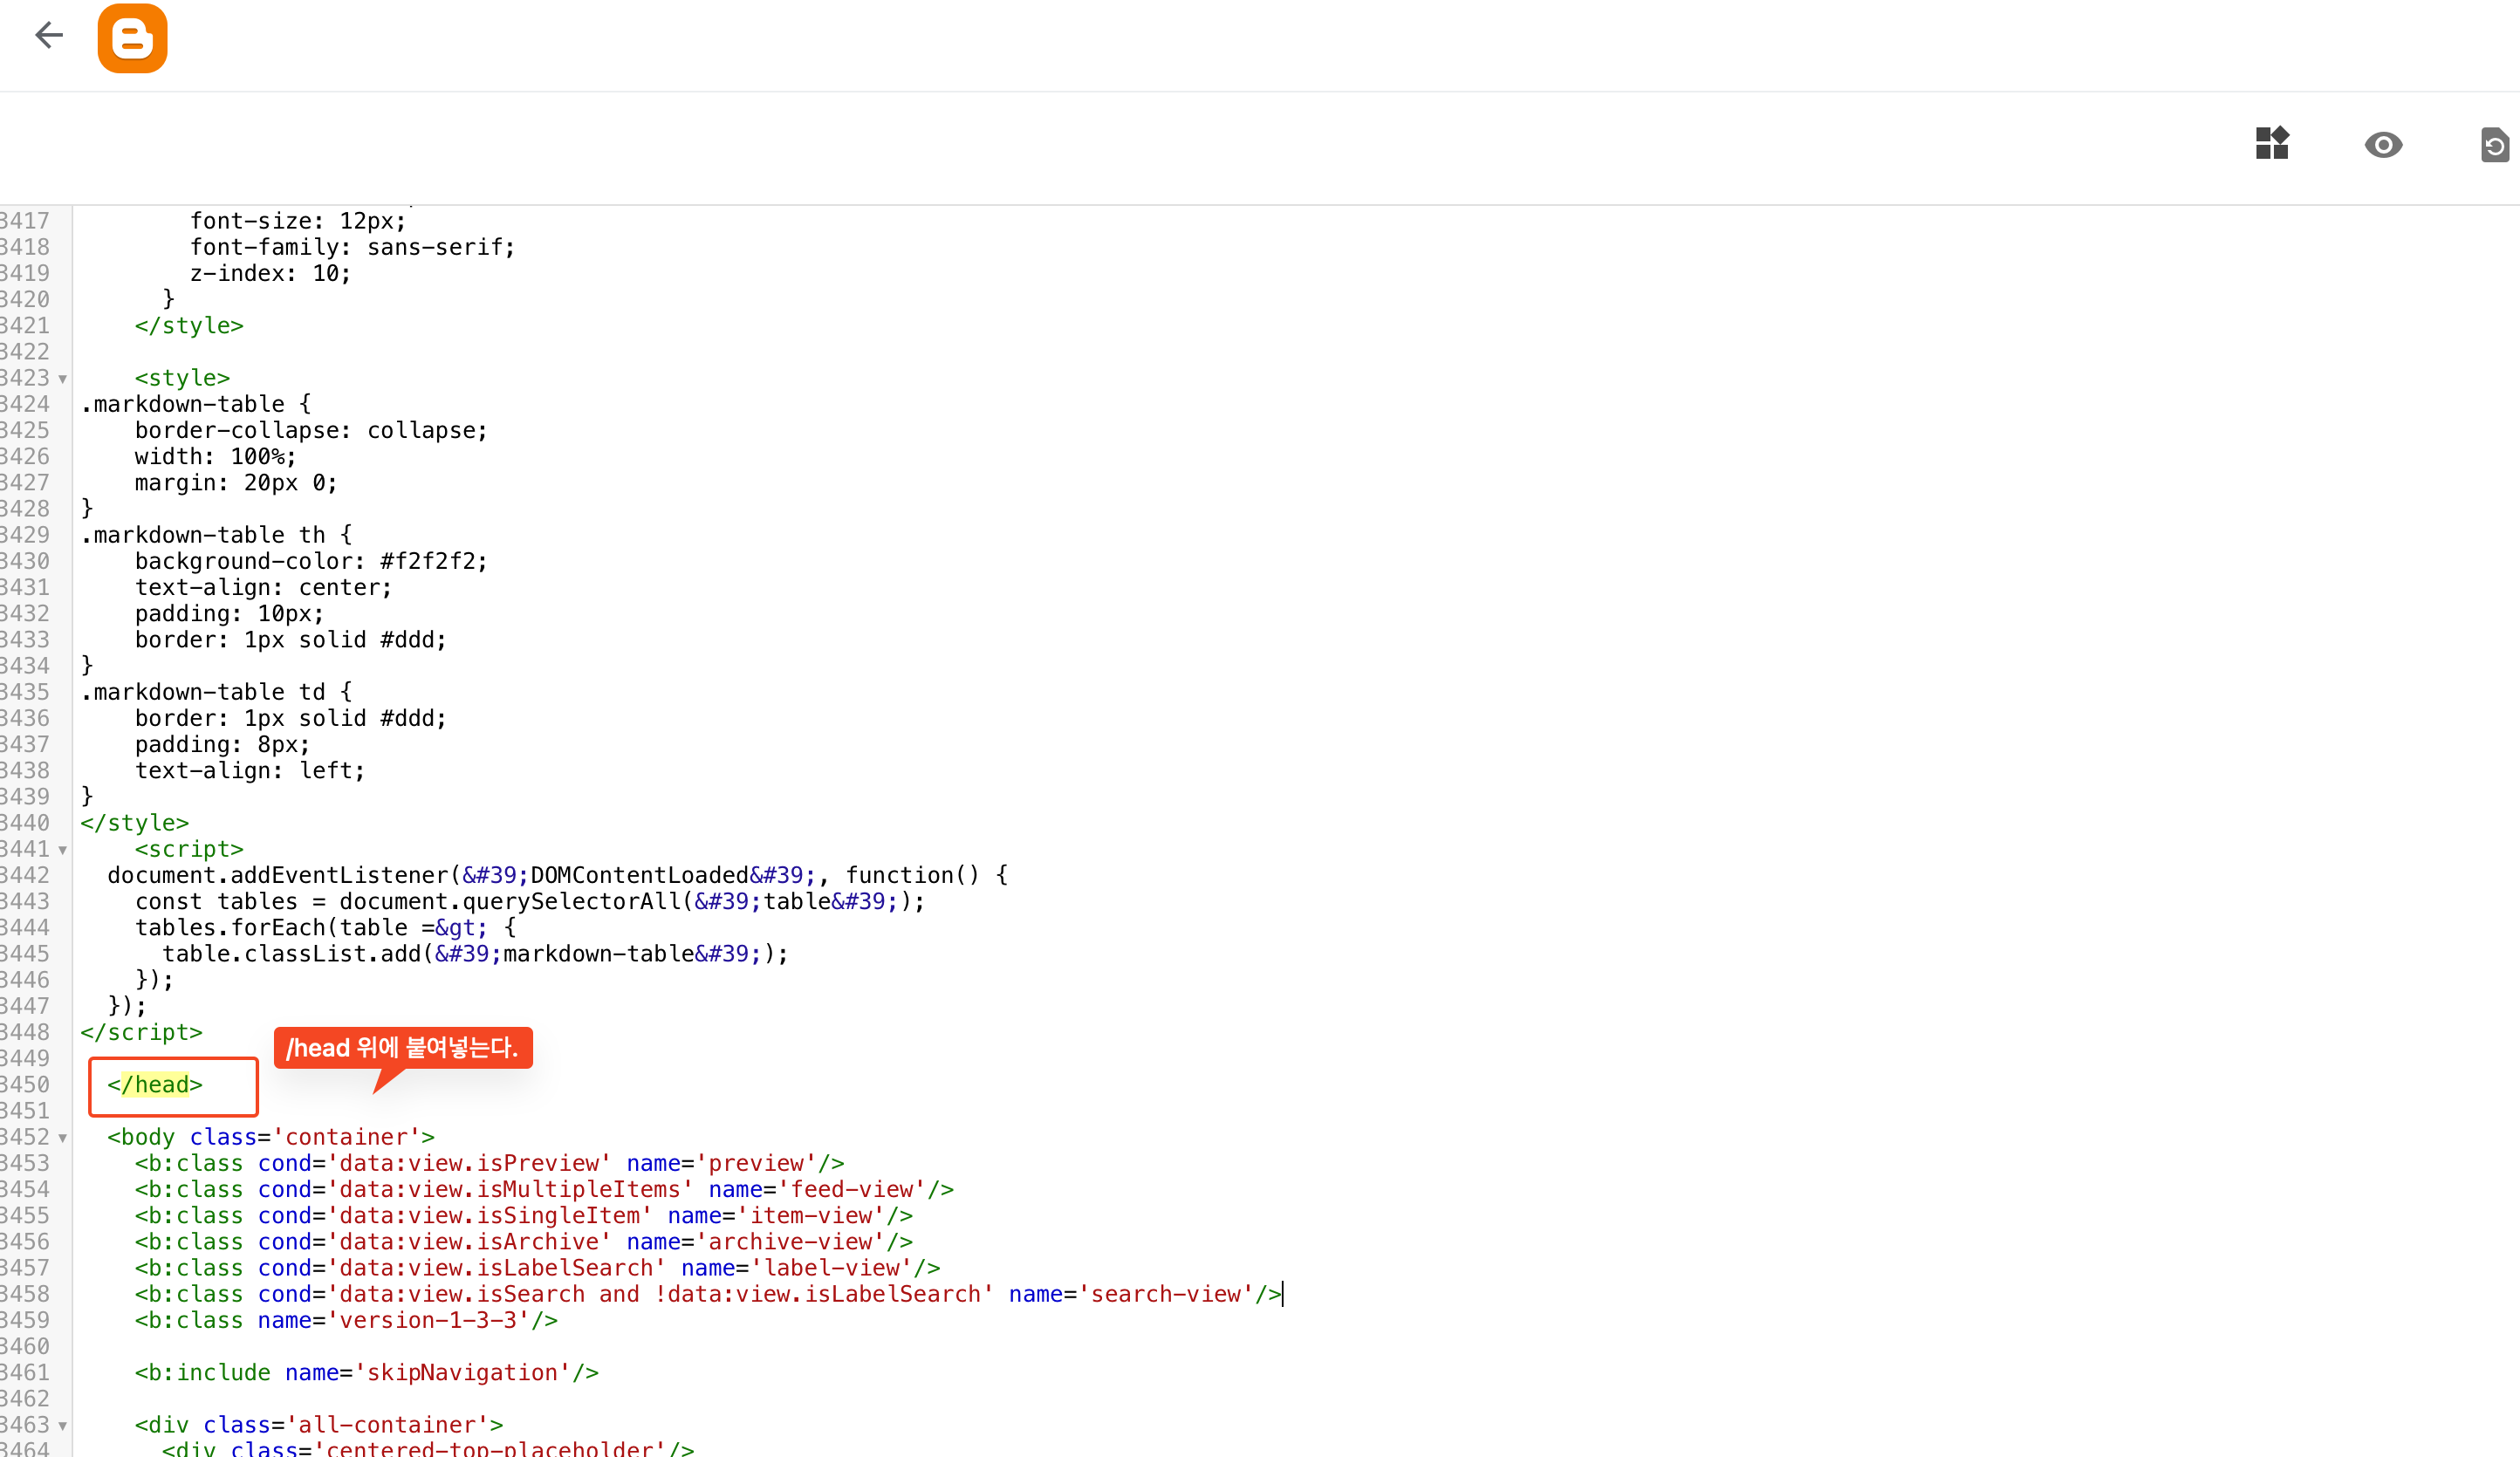Screen dimensions: 2520x1457
Task: Click the 'text-align: left;' line
Action: 250,770
